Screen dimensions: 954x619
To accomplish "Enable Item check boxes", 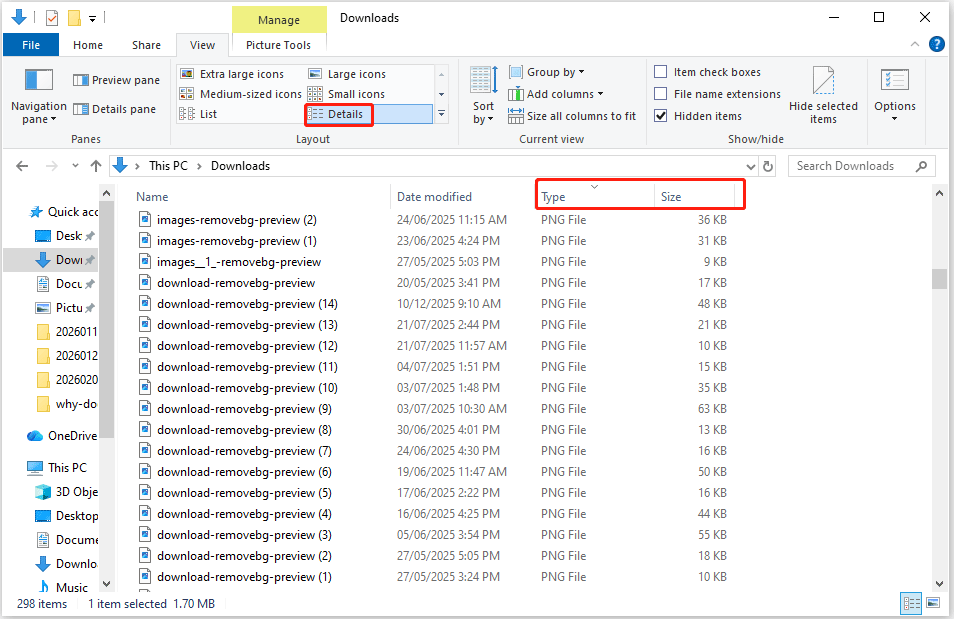I will [x=661, y=71].
